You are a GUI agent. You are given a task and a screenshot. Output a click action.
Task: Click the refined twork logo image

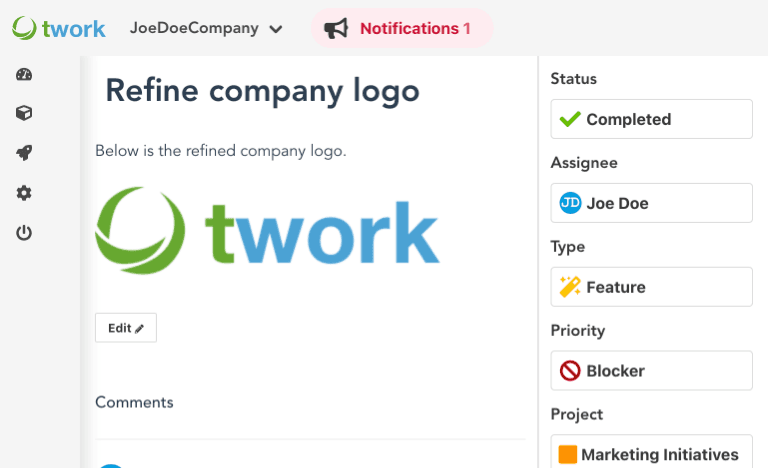click(267, 230)
